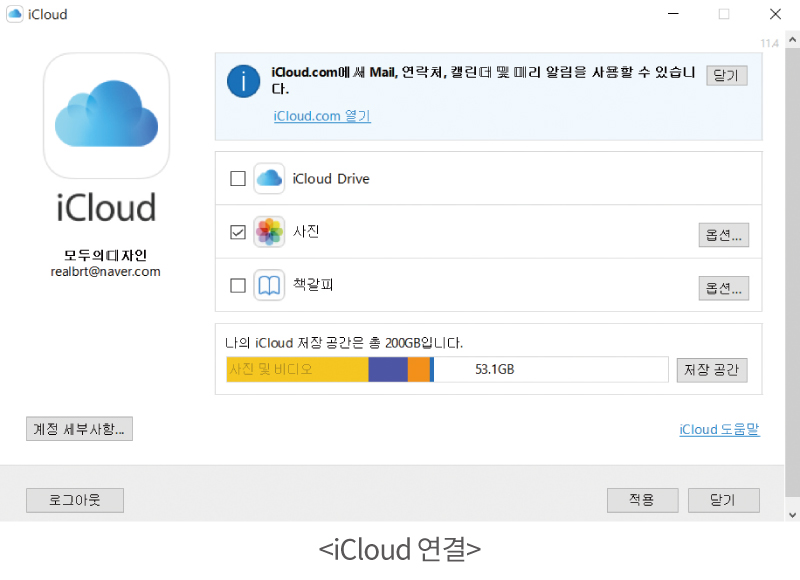Click the orange storage bar segment

point(419,369)
